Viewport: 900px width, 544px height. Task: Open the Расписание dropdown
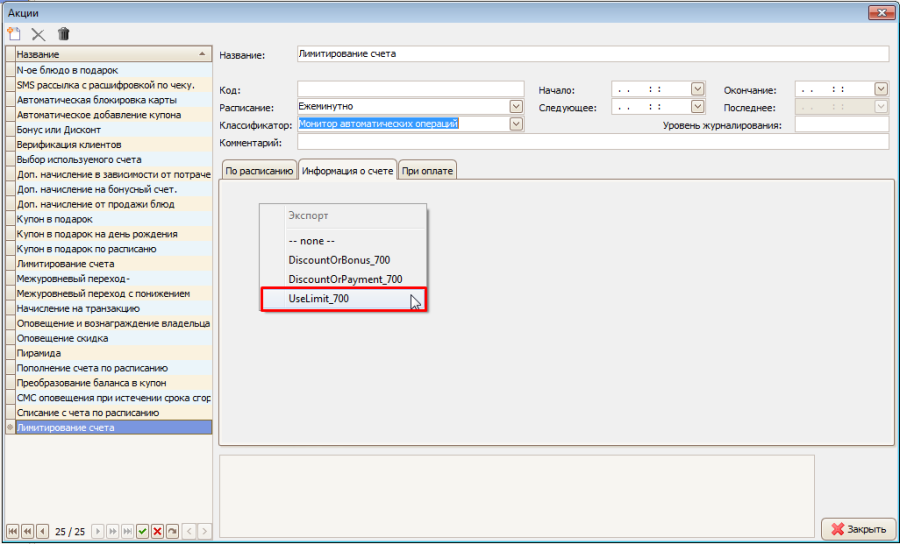click(516, 106)
